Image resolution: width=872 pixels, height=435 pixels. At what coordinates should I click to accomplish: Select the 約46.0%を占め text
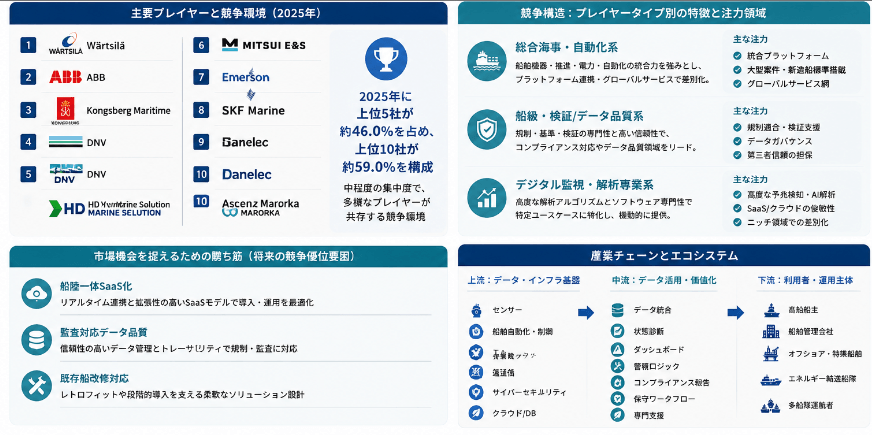pos(386,131)
